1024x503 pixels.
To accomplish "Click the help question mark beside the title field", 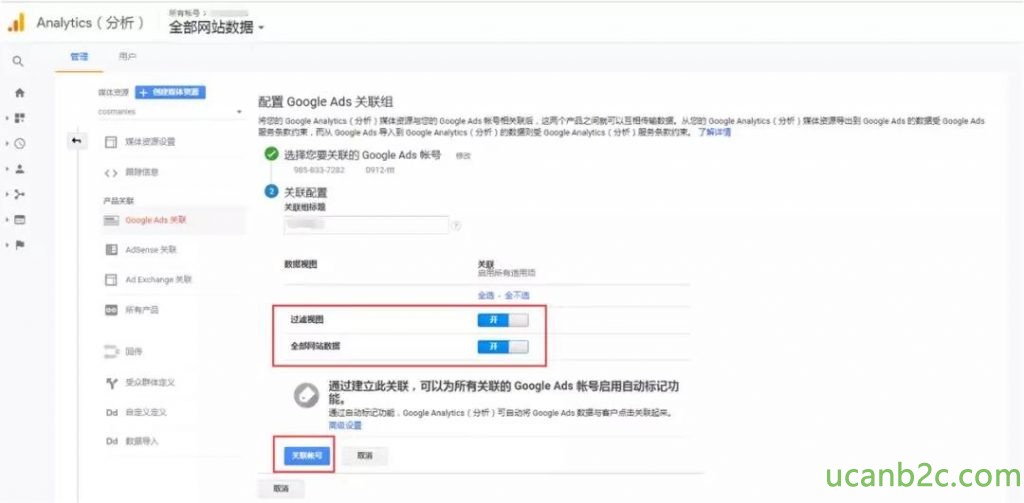I will [x=456, y=225].
